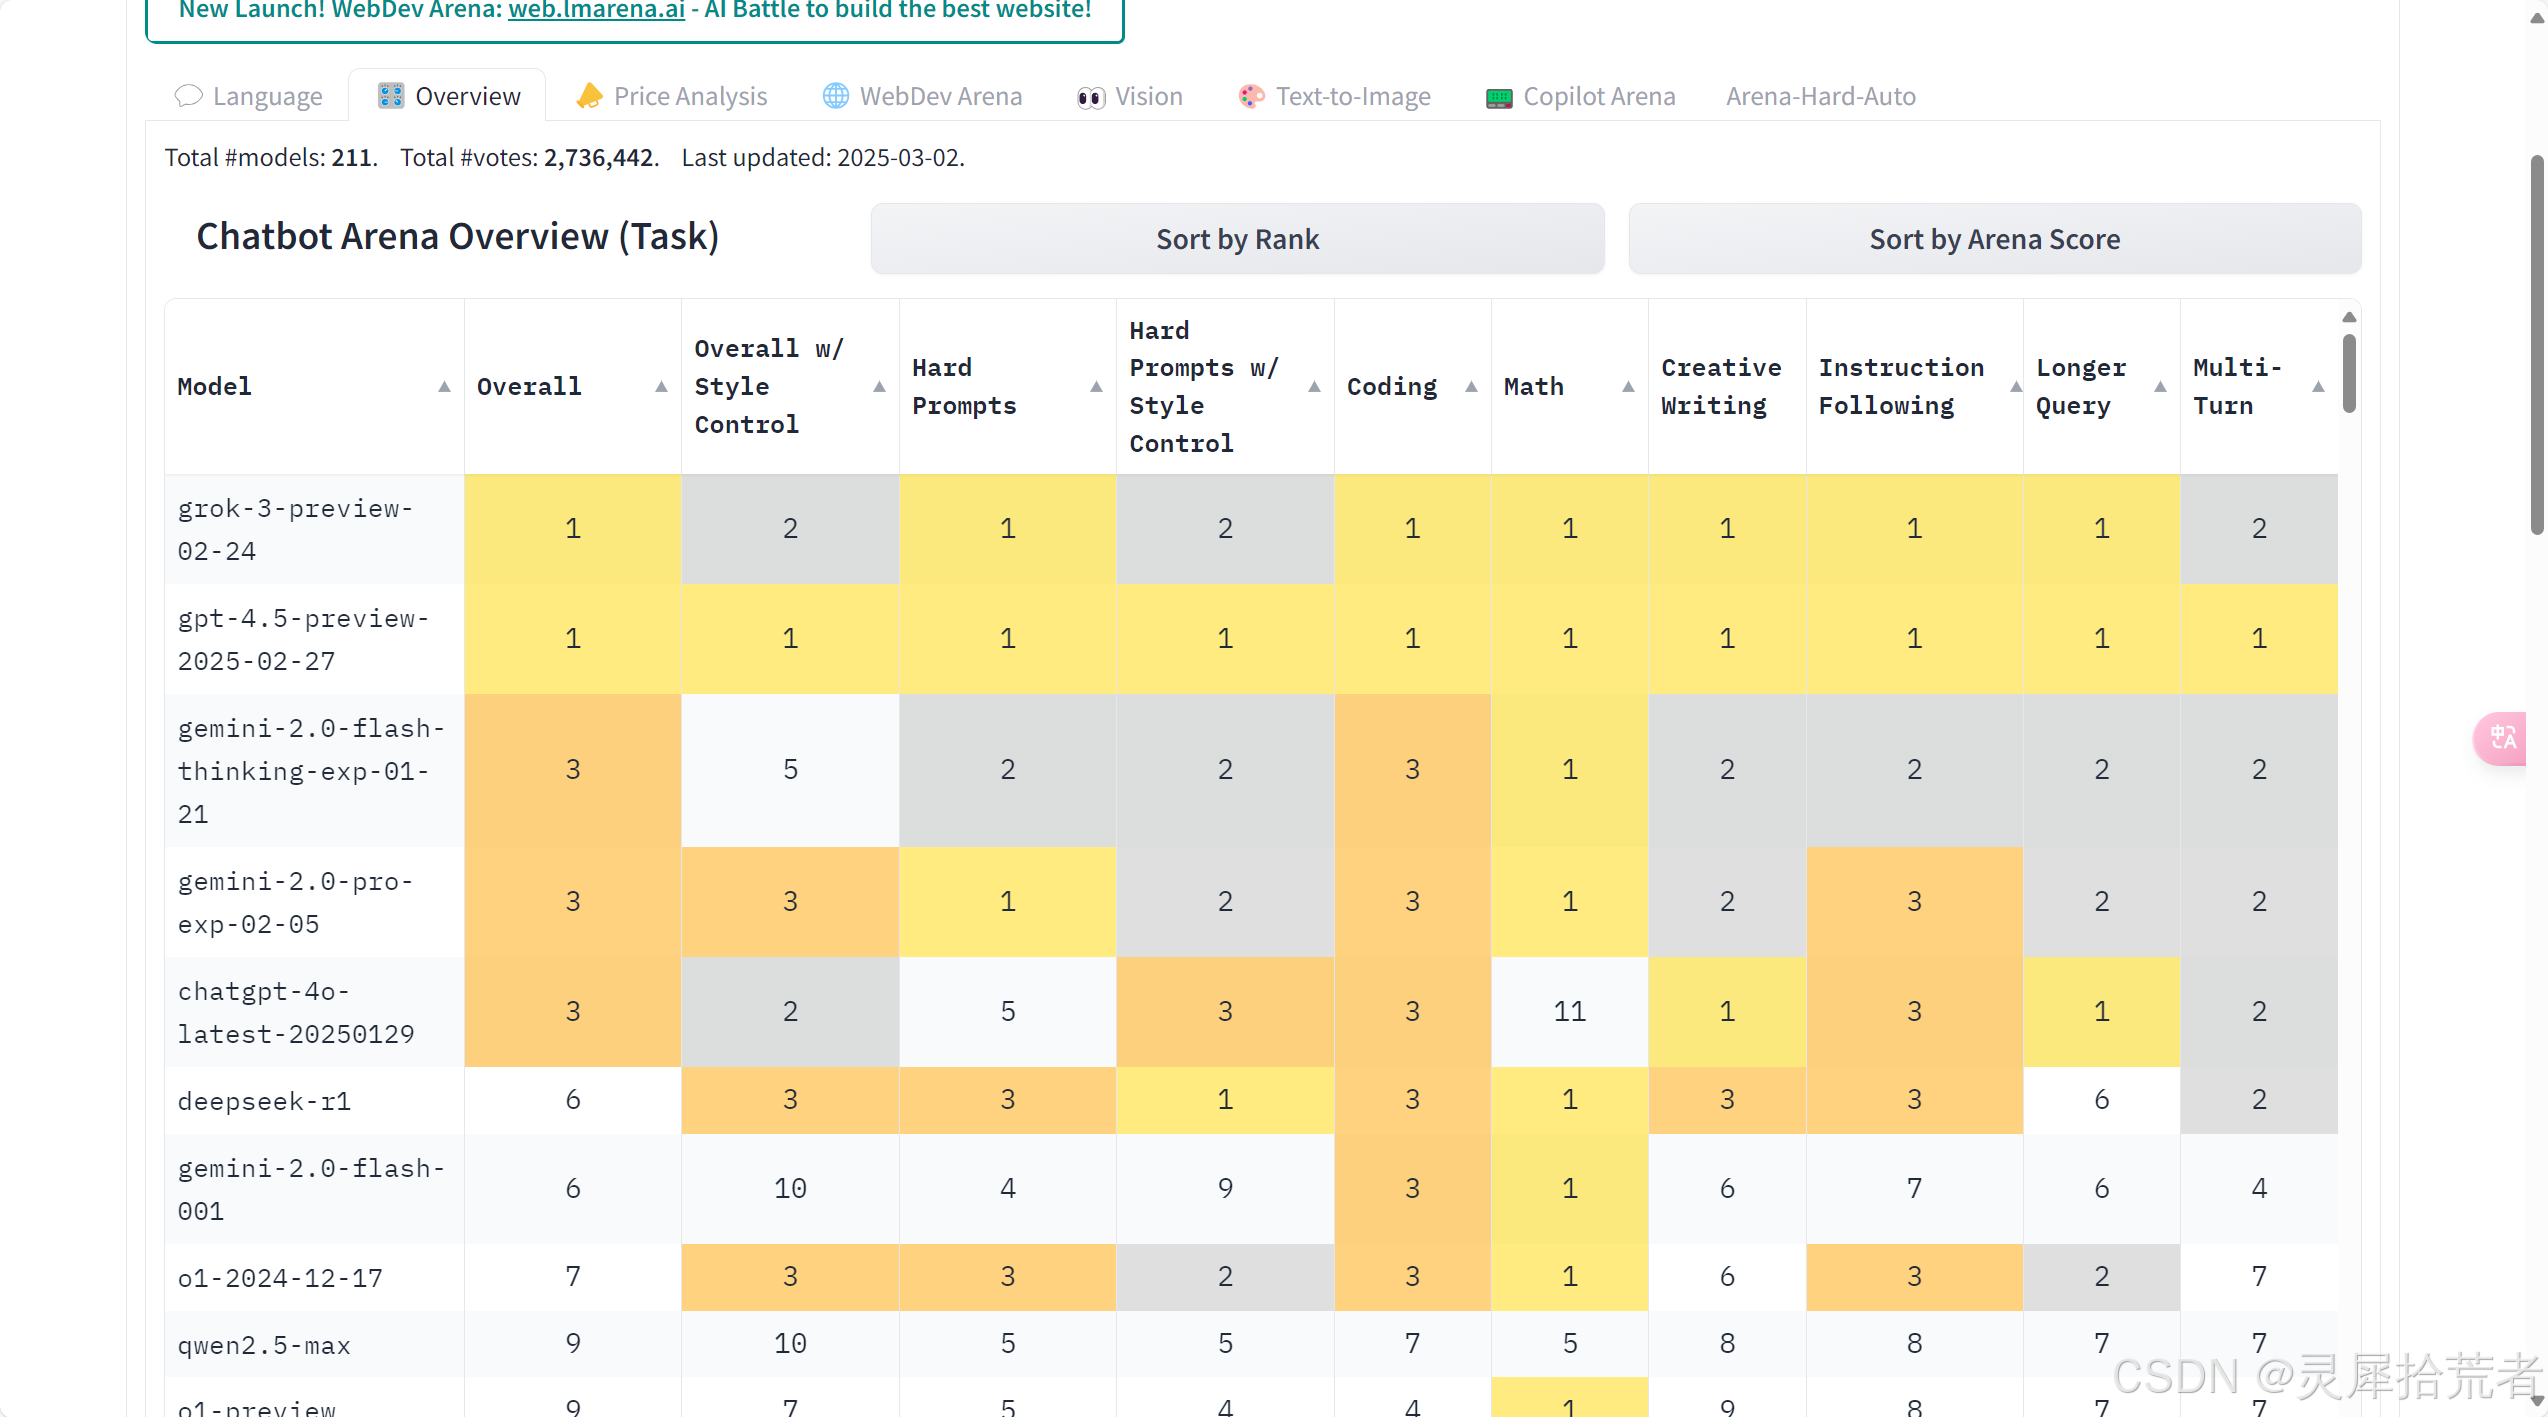The image size is (2548, 1417).
Task: Click the Math column sort arrow
Action: coord(1628,387)
